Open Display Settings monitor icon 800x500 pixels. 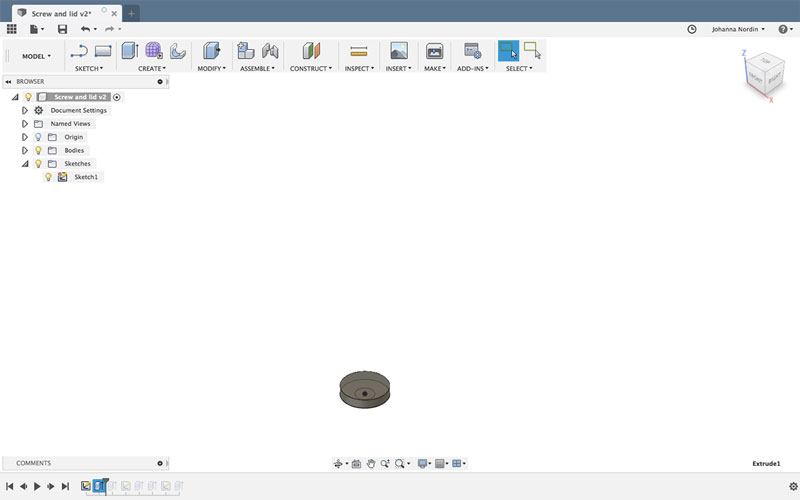click(x=422, y=464)
